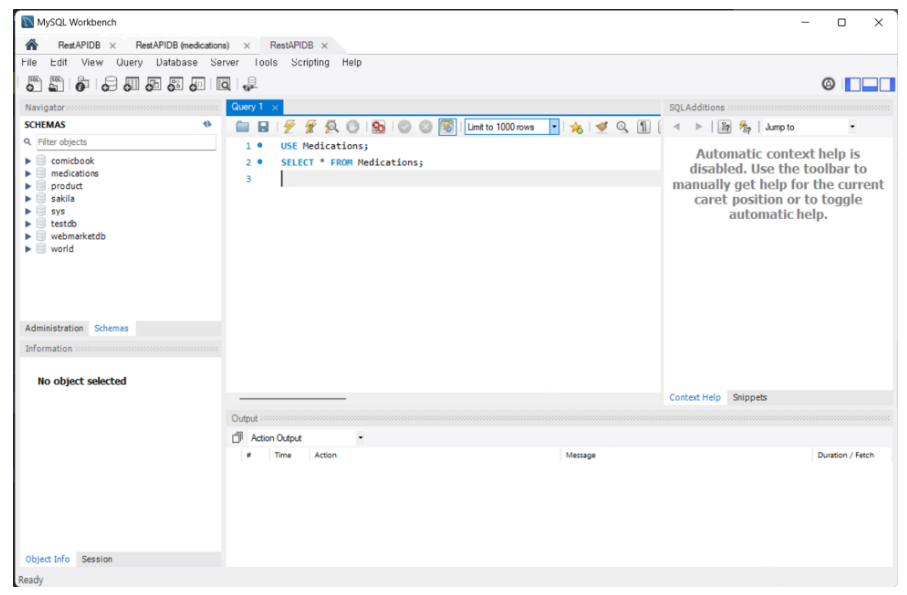This screenshot has height=595, width=907.
Task: Create a new schema from toolbar
Action: tap(109, 84)
